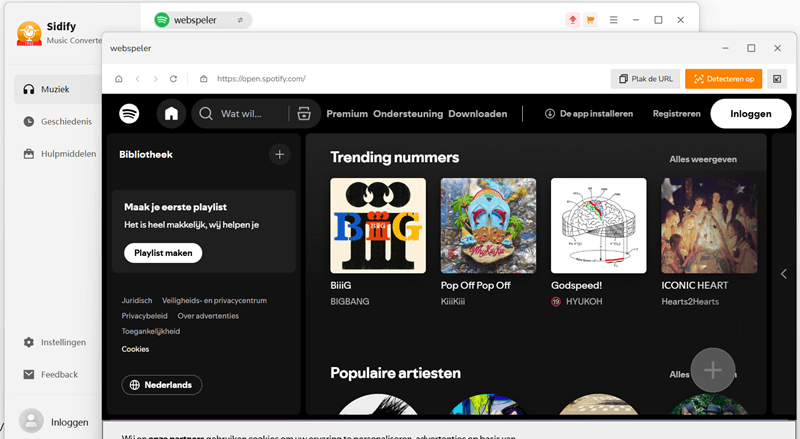
Task: Click the HYUKOH artist name
Action: [584, 302]
